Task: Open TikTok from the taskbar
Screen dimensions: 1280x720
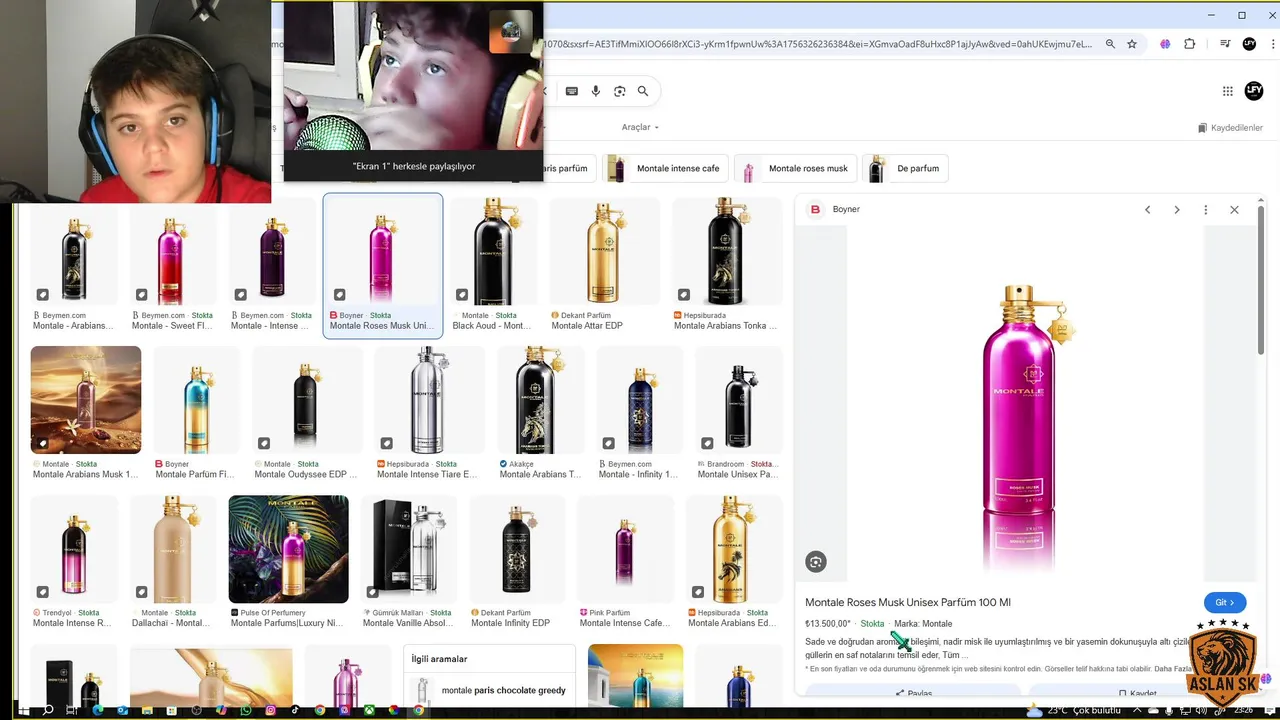Action: (x=295, y=711)
